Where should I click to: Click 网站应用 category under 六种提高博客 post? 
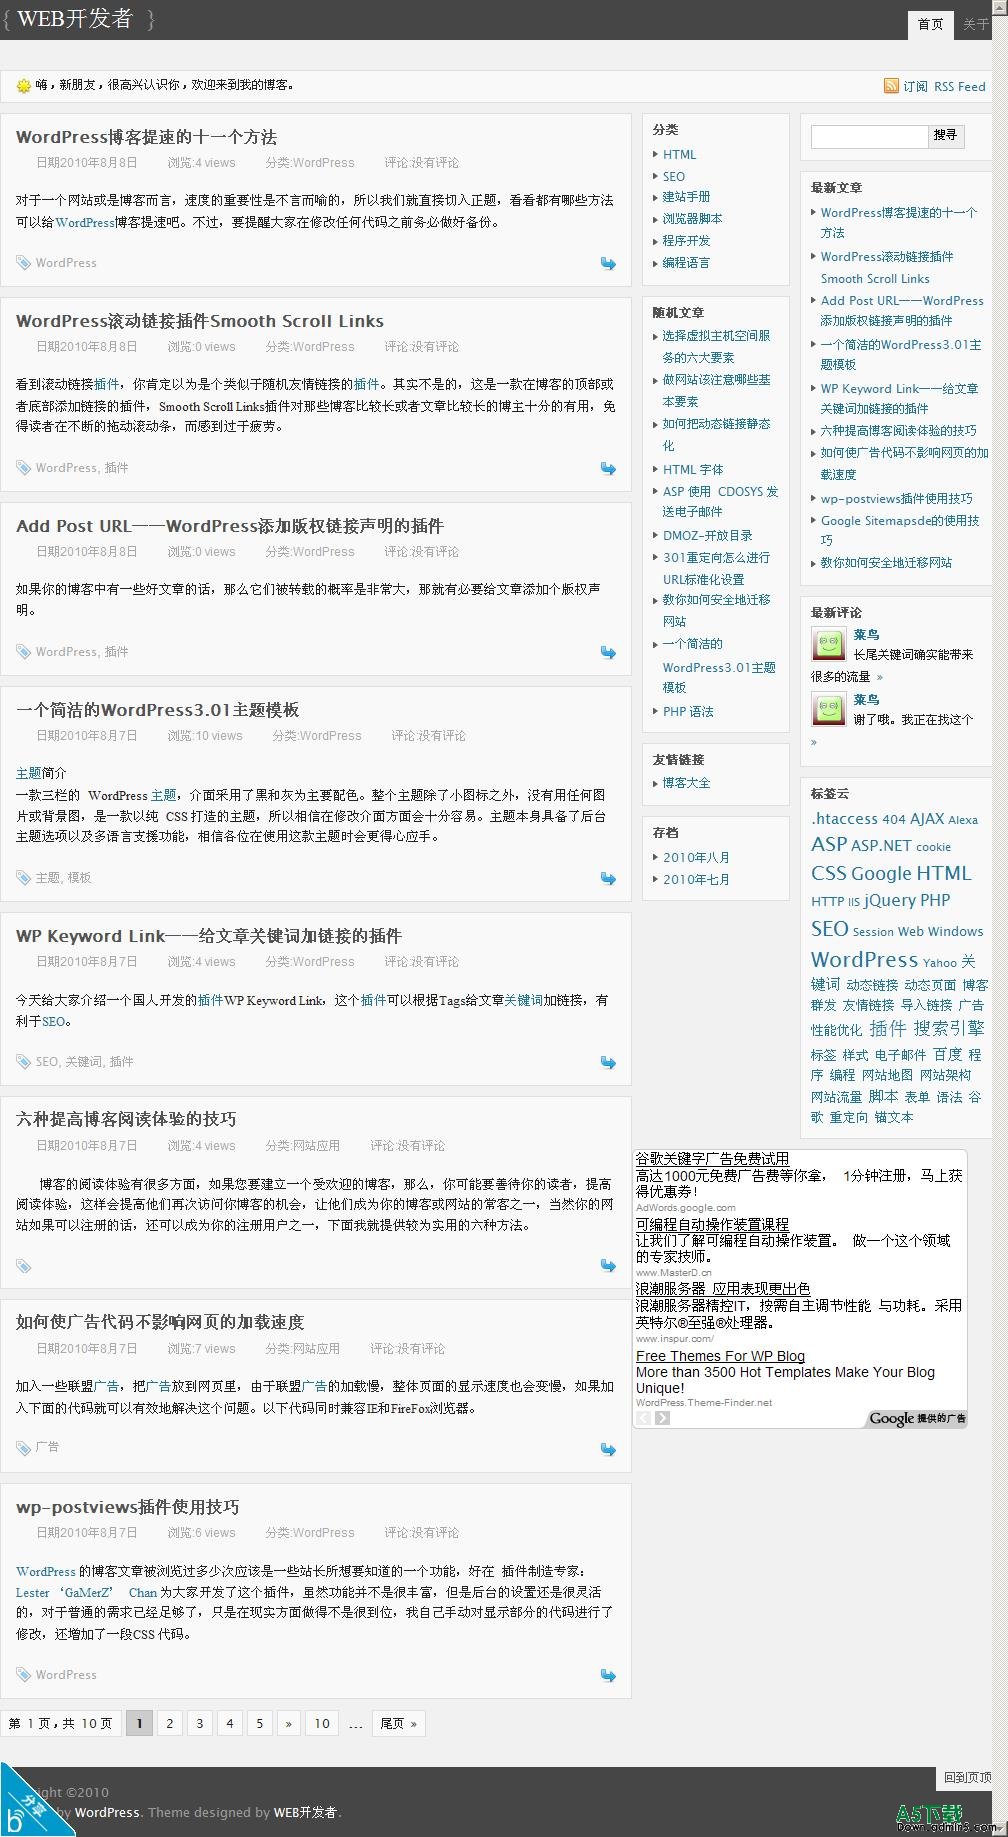click(x=316, y=1146)
